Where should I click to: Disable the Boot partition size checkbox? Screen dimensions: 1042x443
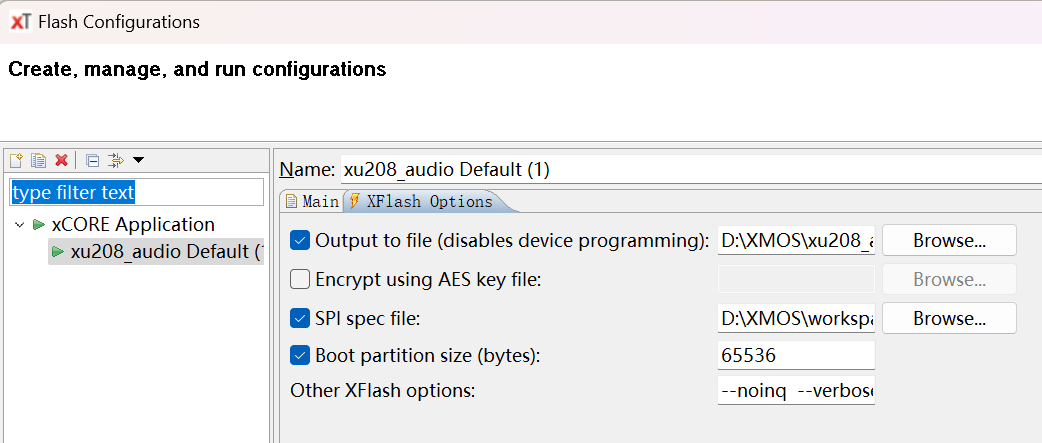[299, 355]
